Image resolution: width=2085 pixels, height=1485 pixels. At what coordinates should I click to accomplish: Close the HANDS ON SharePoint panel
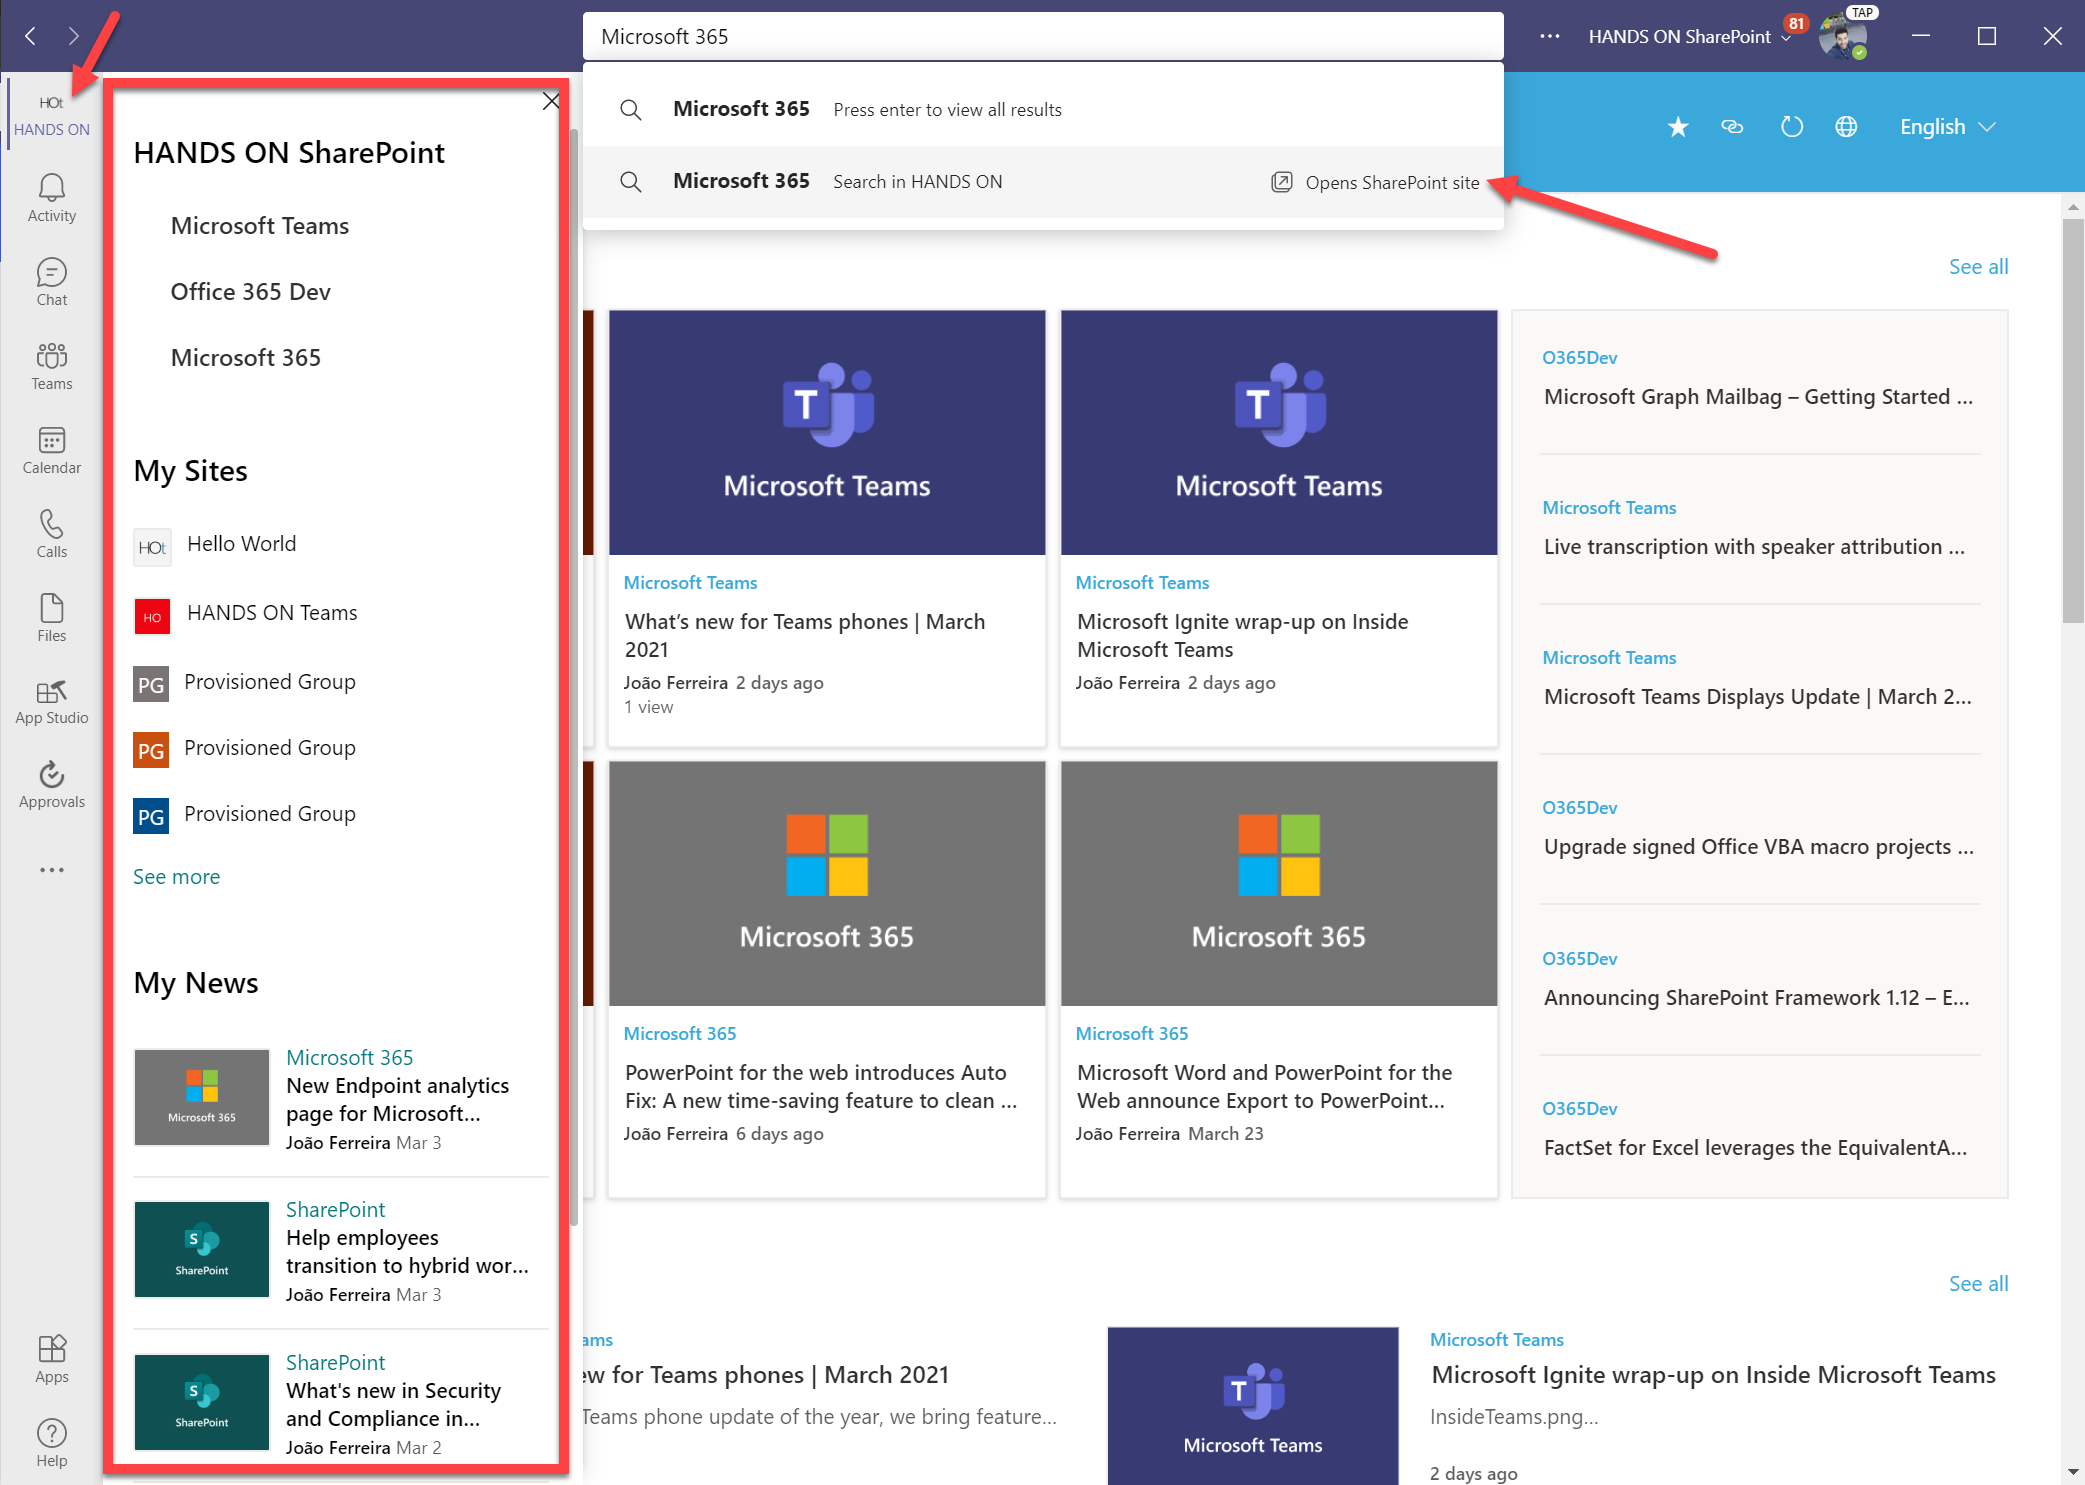click(x=551, y=101)
